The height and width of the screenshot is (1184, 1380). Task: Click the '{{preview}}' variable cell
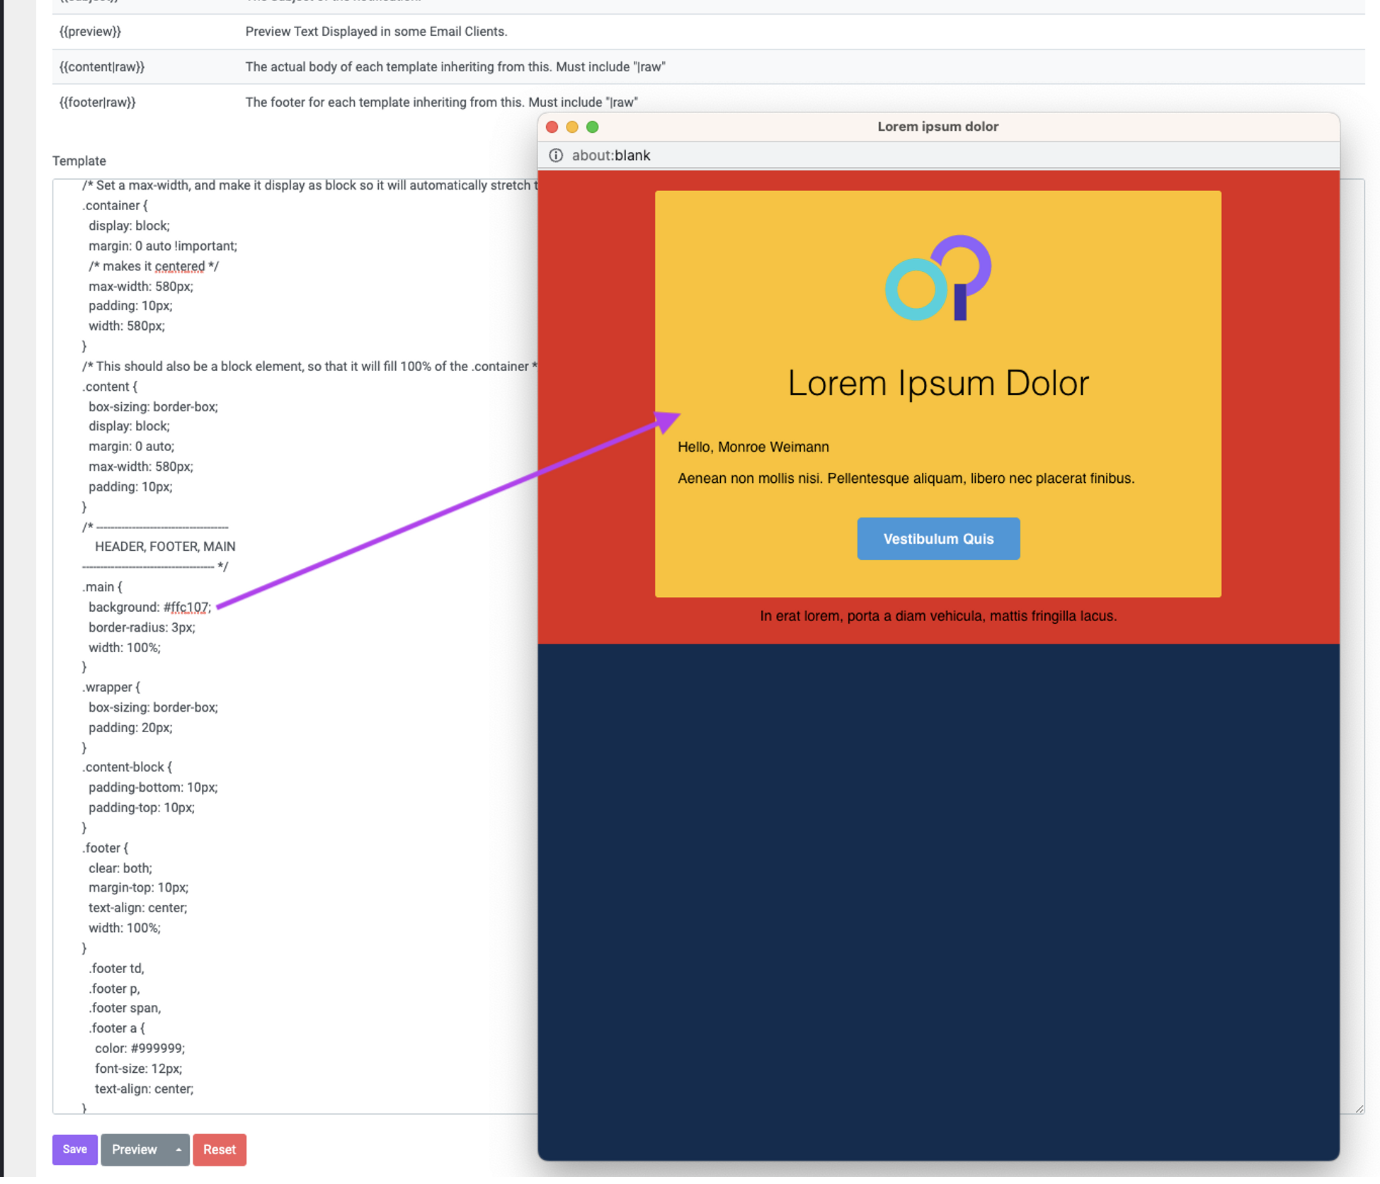[x=90, y=32]
